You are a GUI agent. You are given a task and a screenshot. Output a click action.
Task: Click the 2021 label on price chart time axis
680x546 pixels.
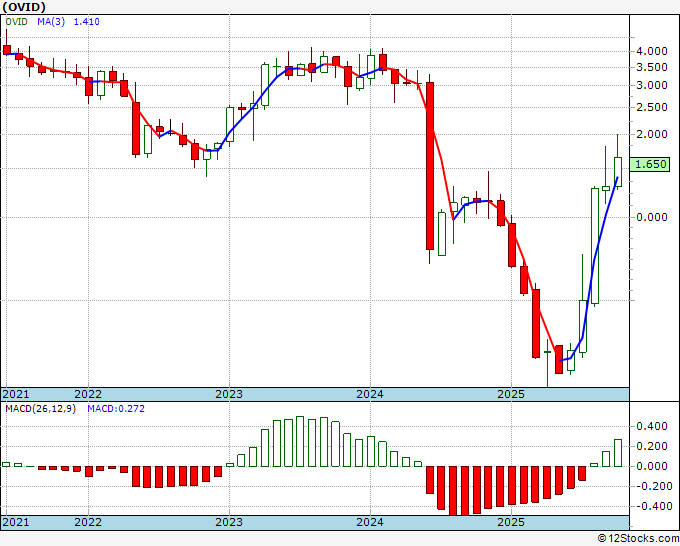coord(16,394)
